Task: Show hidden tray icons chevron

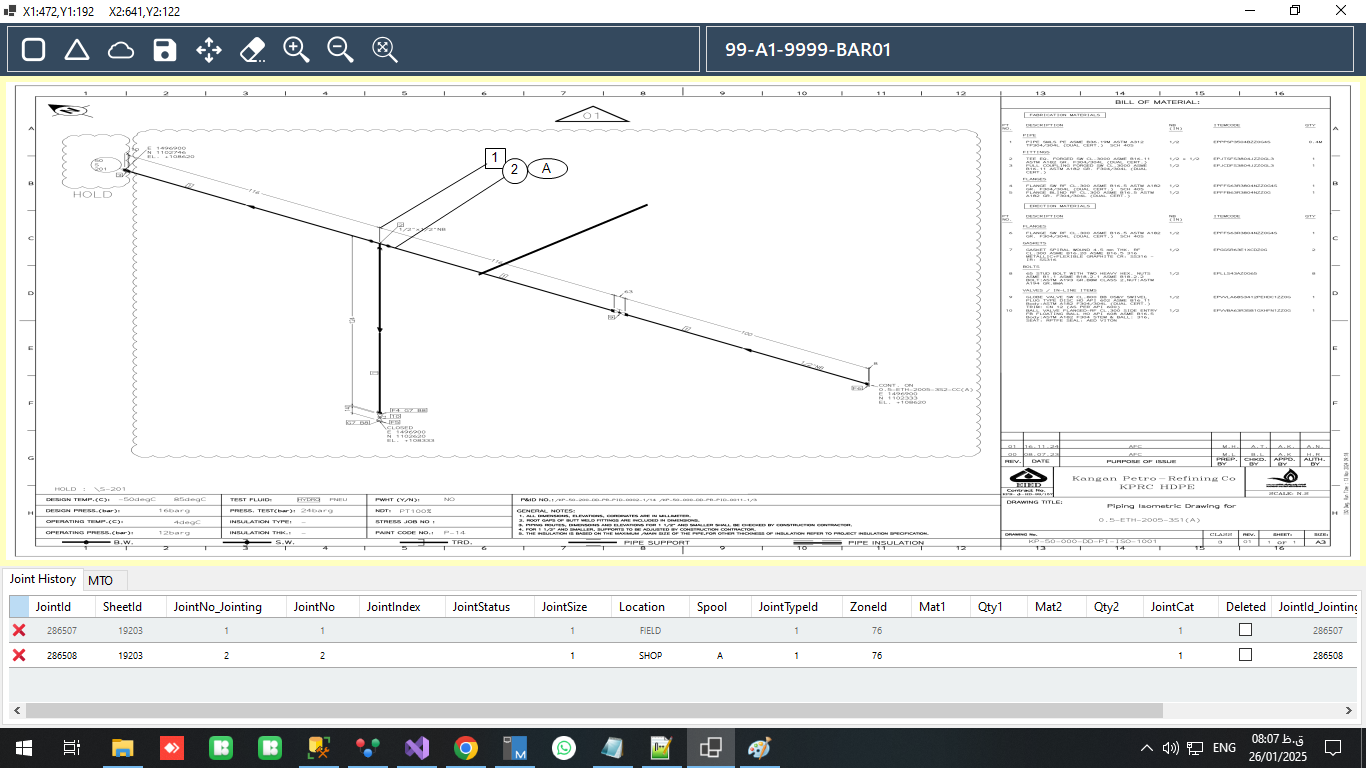Action: pyautogui.click(x=1147, y=748)
